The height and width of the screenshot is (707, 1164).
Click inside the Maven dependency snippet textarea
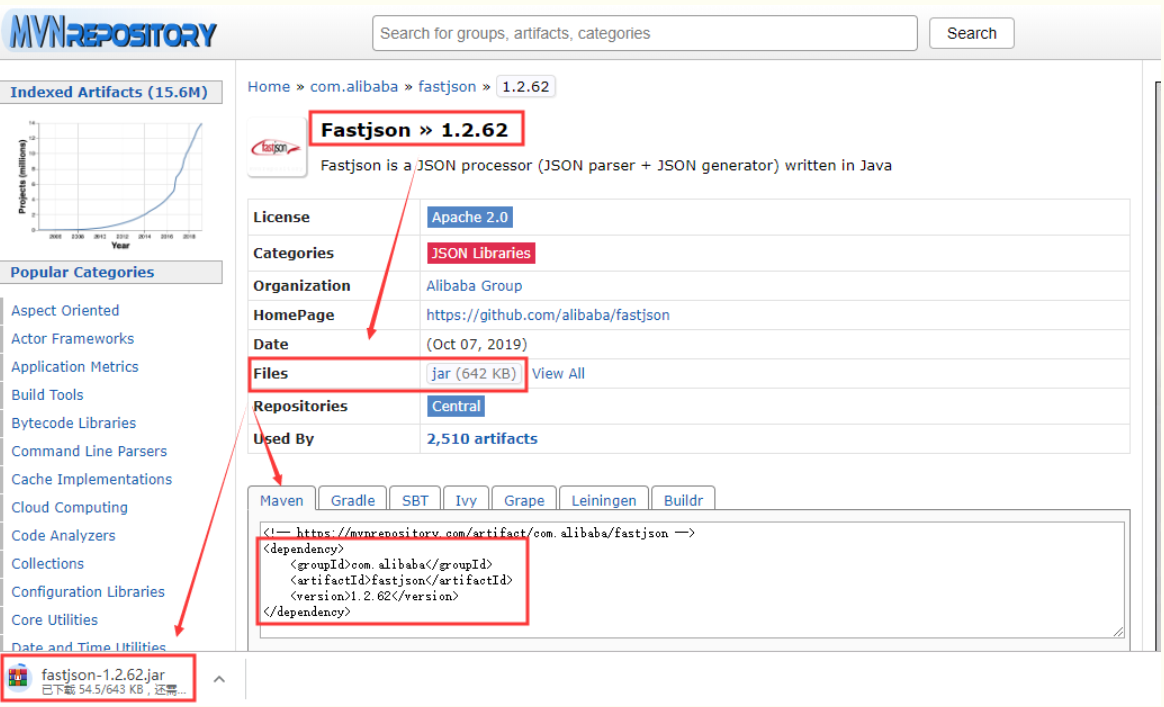pos(692,579)
